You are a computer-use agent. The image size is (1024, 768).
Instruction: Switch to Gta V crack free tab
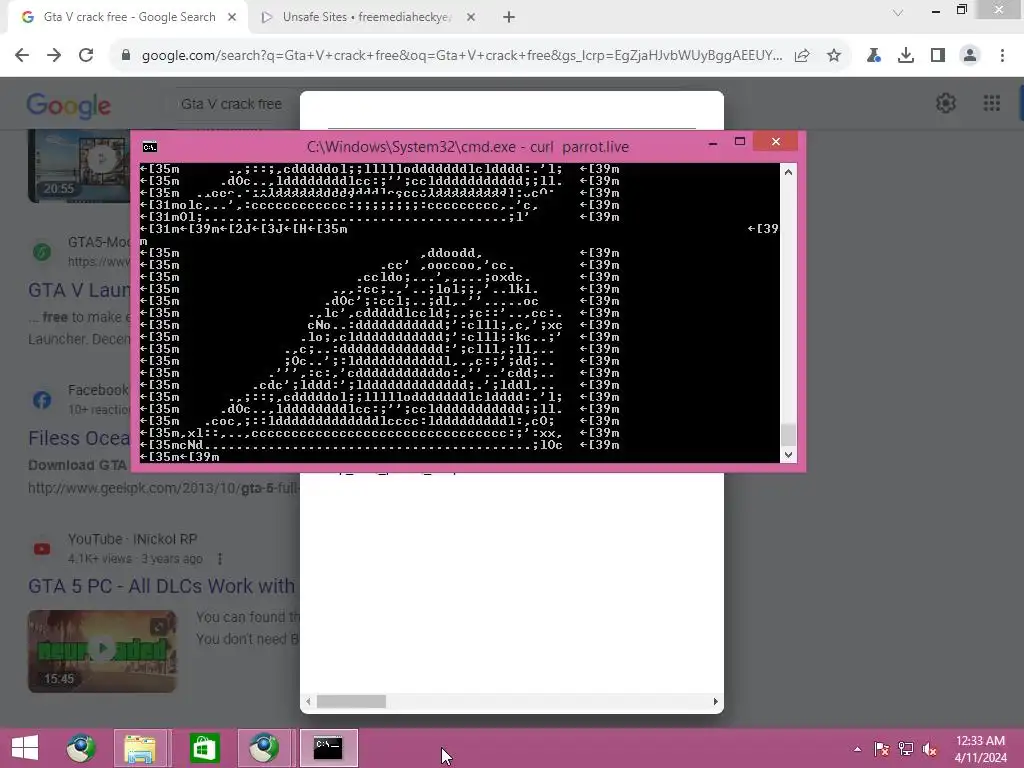(129, 17)
